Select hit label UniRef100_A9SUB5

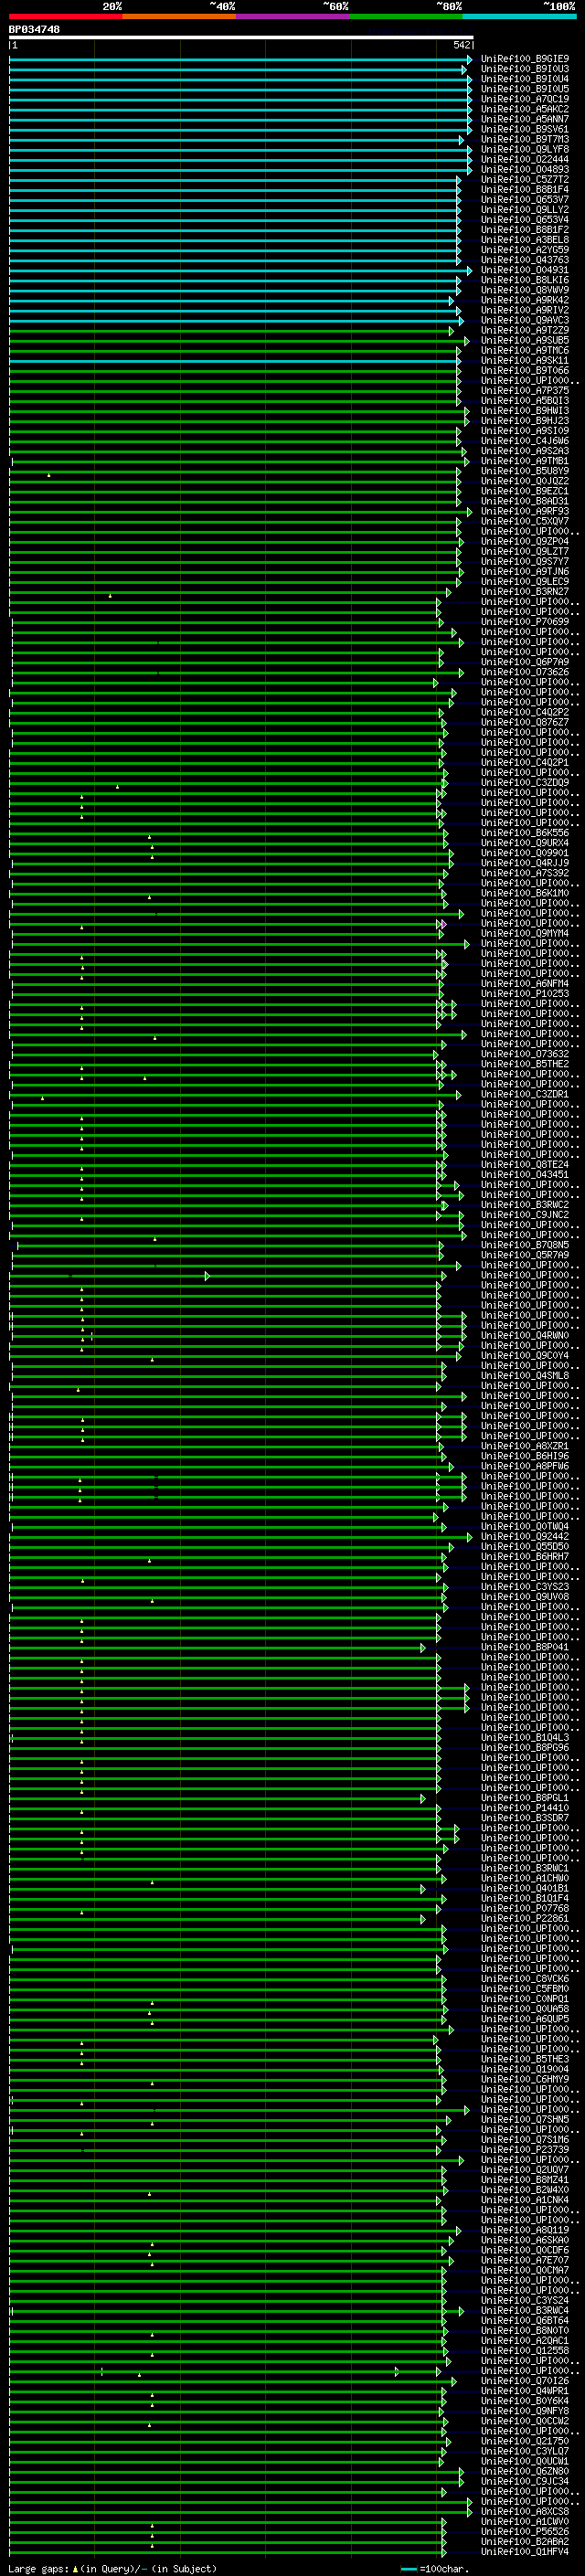pos(525,340)
